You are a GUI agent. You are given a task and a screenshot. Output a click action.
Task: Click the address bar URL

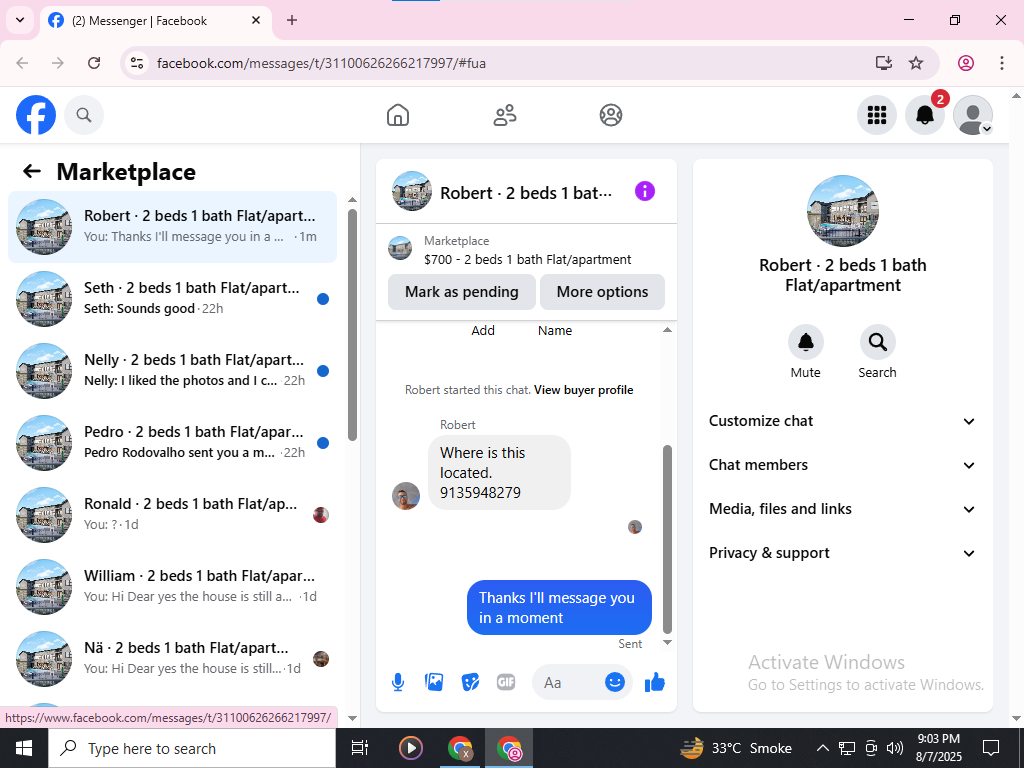(x=321, y=63)
